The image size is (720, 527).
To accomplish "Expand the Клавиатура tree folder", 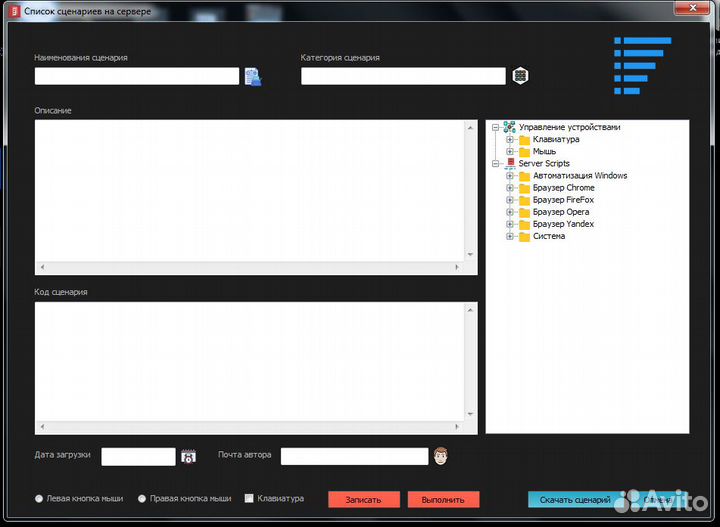I will coord(509,140).
